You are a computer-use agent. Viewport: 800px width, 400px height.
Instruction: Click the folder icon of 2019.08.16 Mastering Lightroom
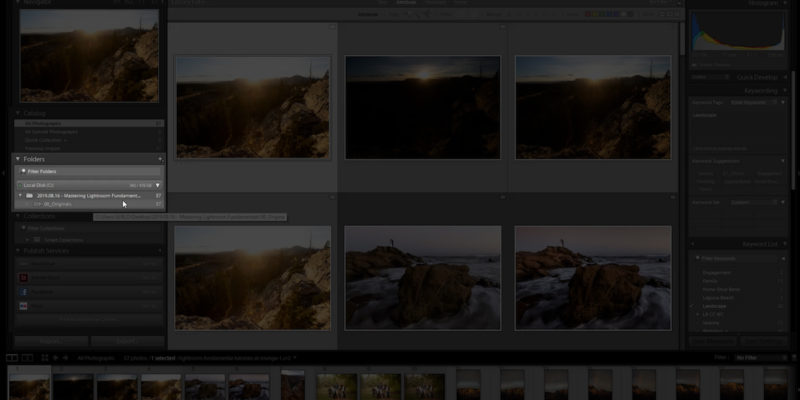tap(30, 195)
